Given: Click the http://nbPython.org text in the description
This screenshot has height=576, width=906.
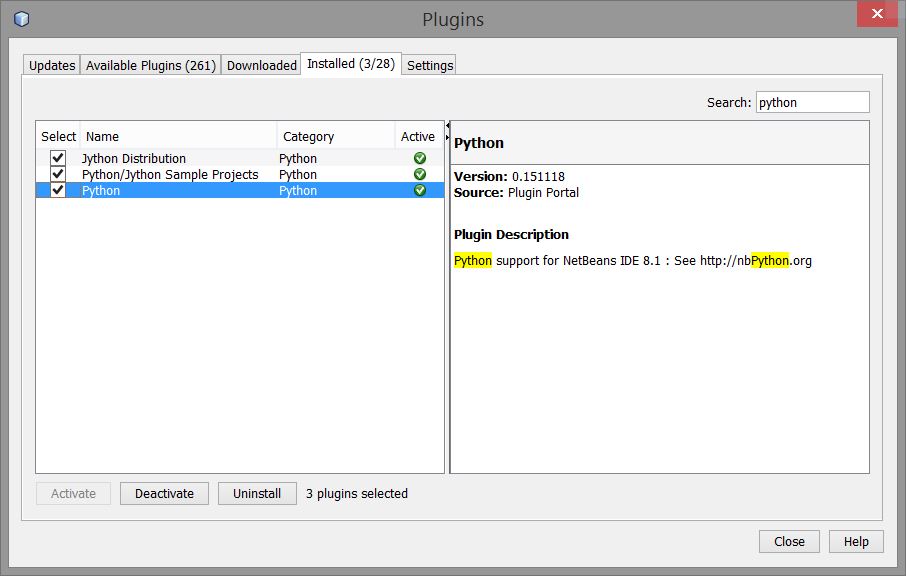Looking at the screenshot, I should [756, 261].
